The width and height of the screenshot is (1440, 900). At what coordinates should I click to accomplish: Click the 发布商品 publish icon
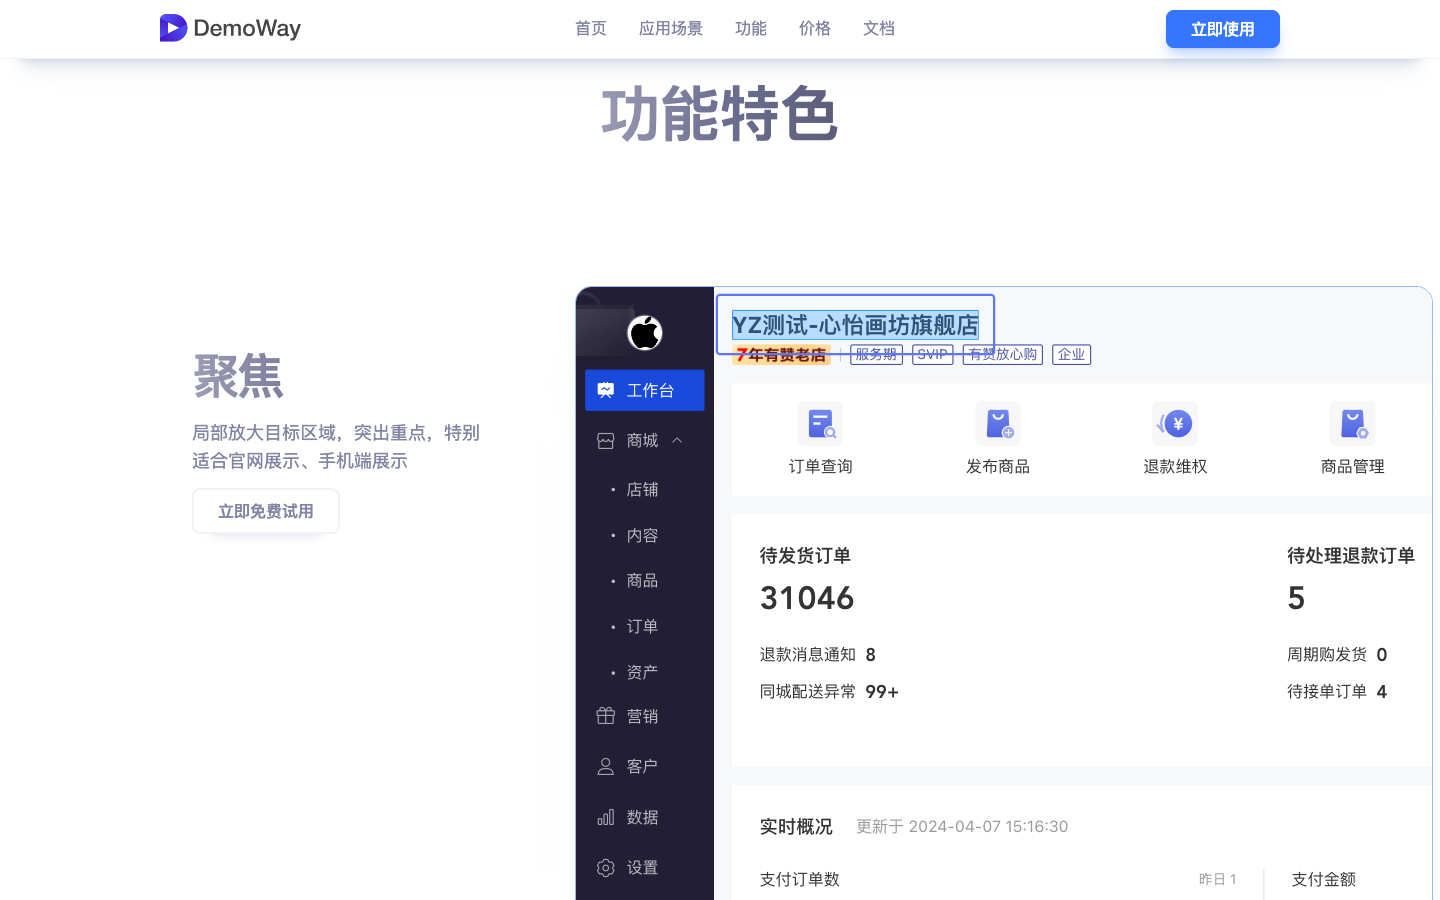[x=997, y=423]
